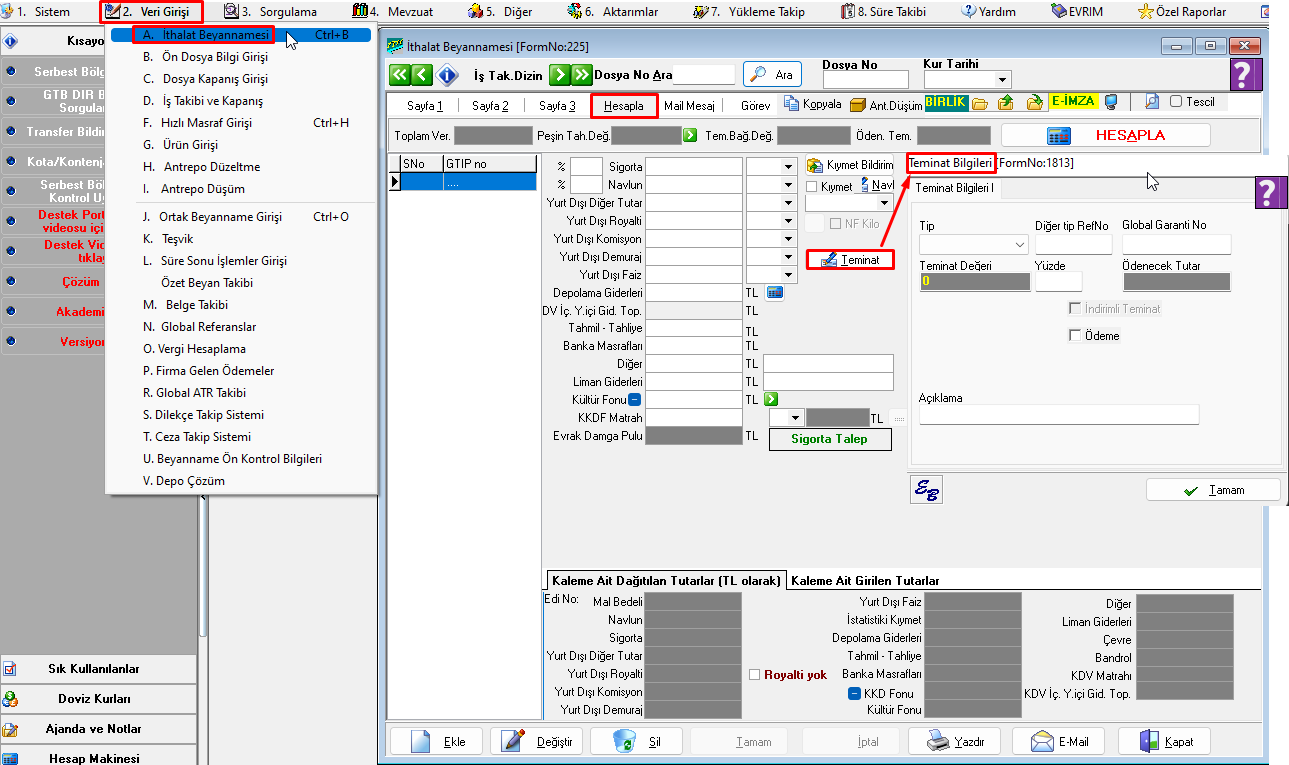The height and width of the screenshot is (765, 1289).
Task: Click the Dosya No input field
Action: (x=865, y=80)
